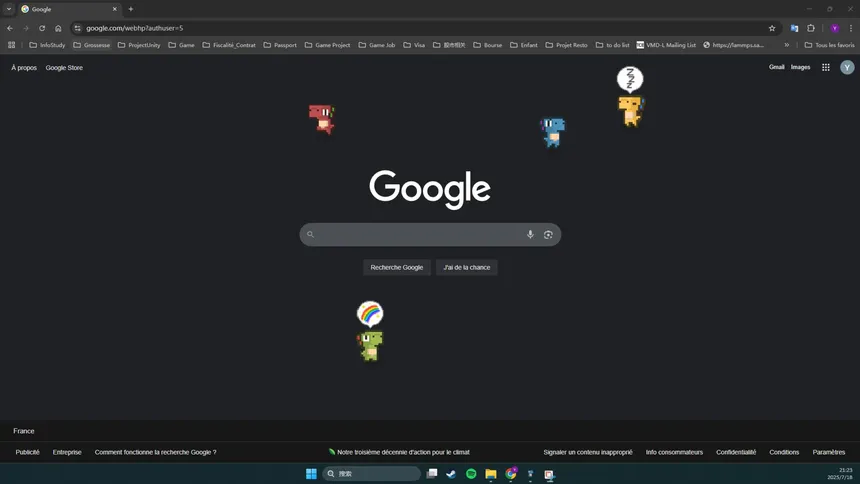Open the Publicité footer link

pyautogui.click(x=27, y=452)
